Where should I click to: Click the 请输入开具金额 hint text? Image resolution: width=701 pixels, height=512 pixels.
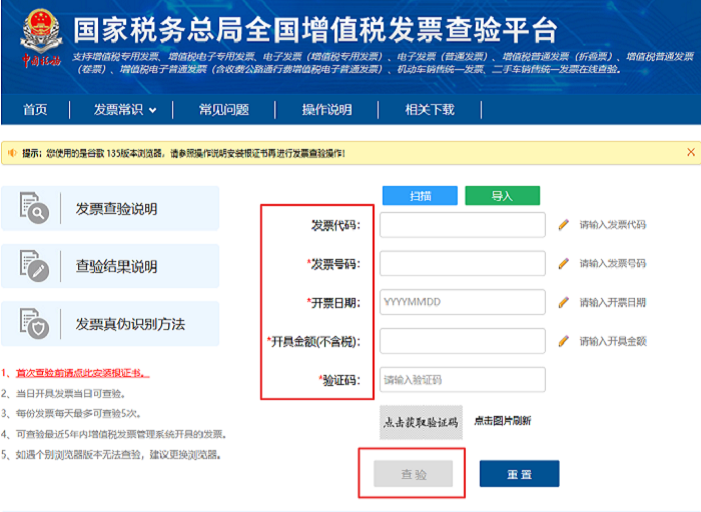pos(613,341)
